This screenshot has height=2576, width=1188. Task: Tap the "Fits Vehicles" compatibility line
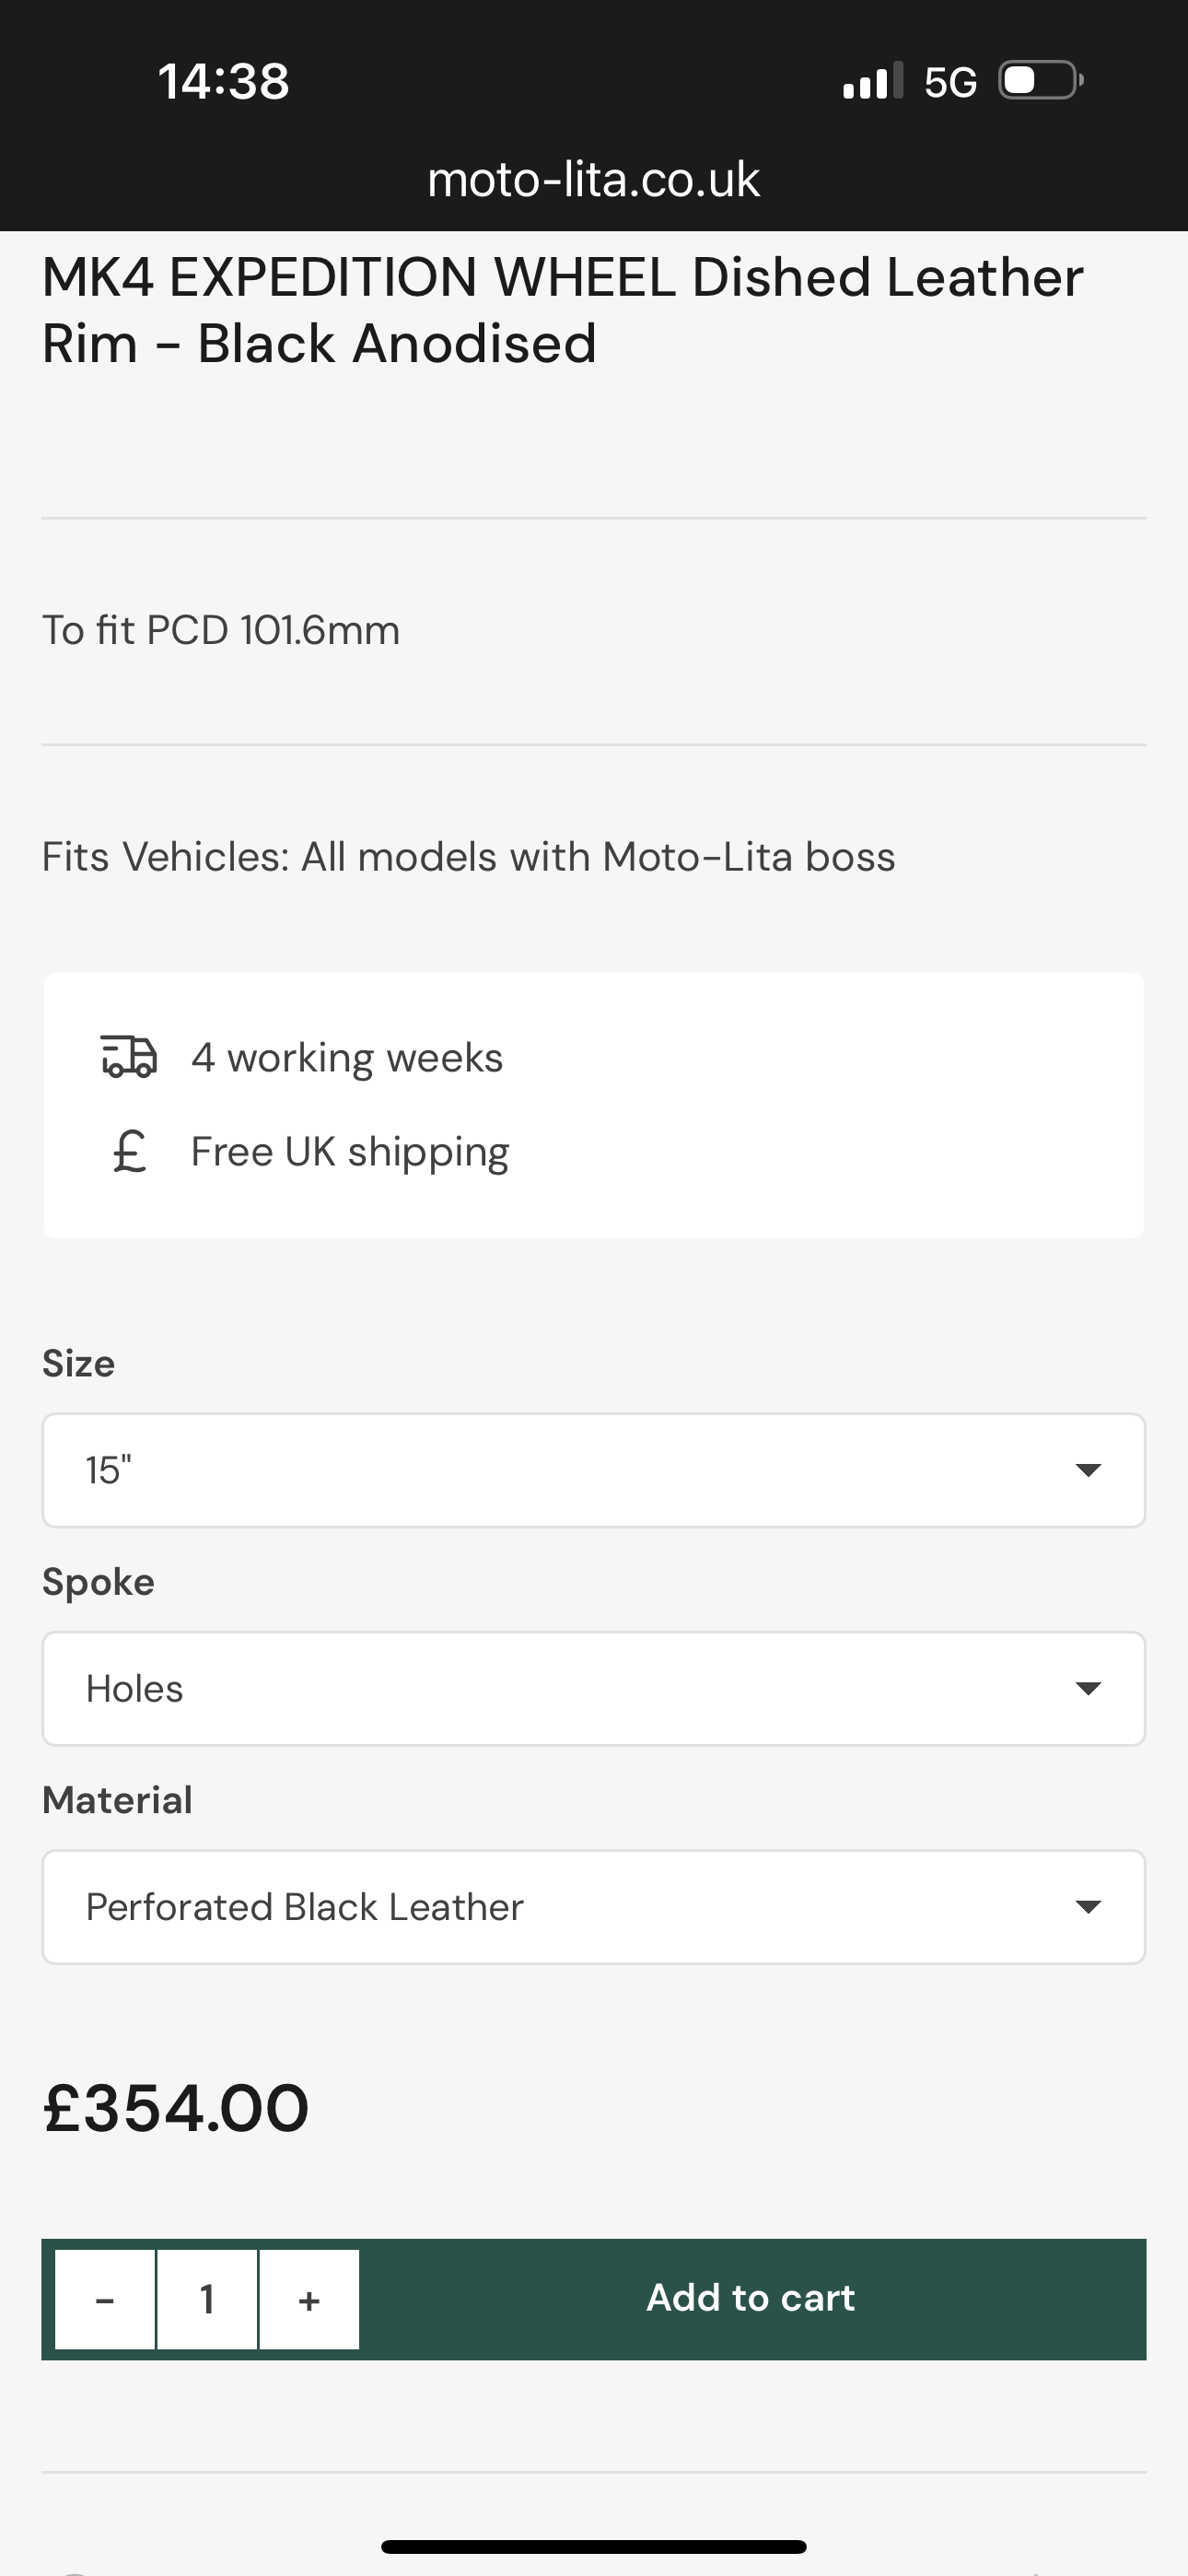pos(468,857)
